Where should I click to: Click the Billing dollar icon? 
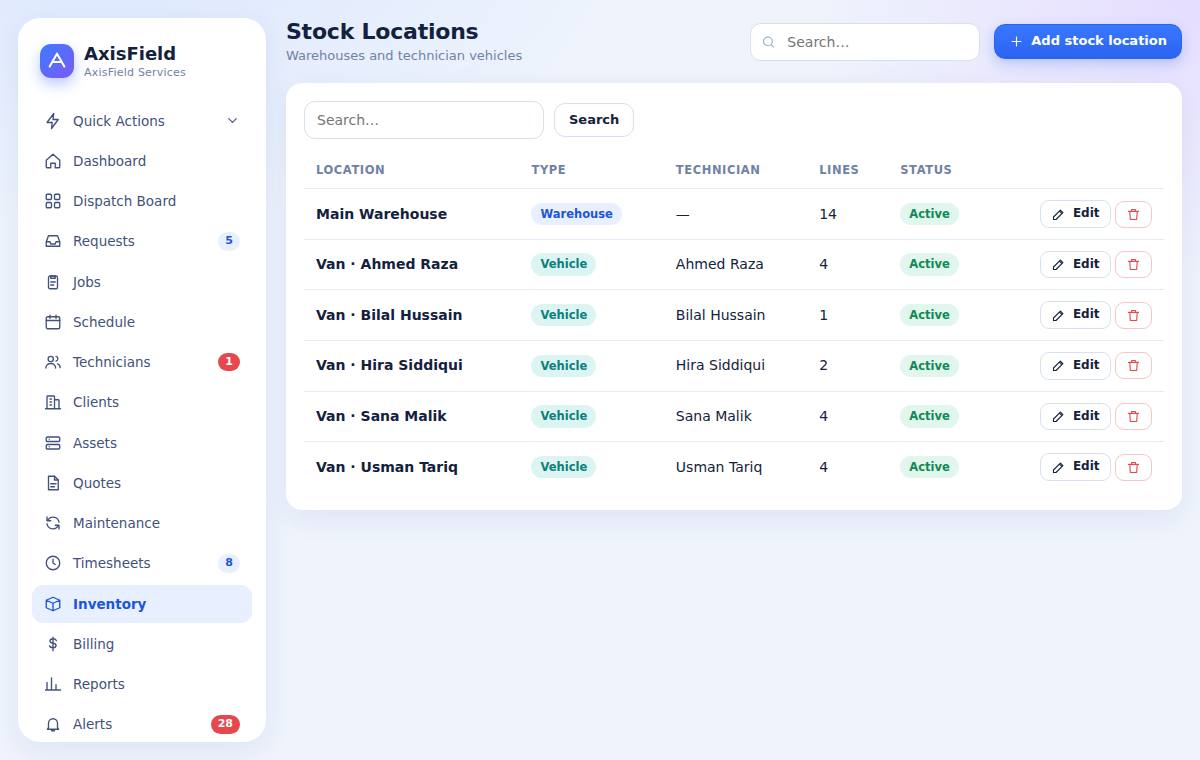click(x=53, y=644)
